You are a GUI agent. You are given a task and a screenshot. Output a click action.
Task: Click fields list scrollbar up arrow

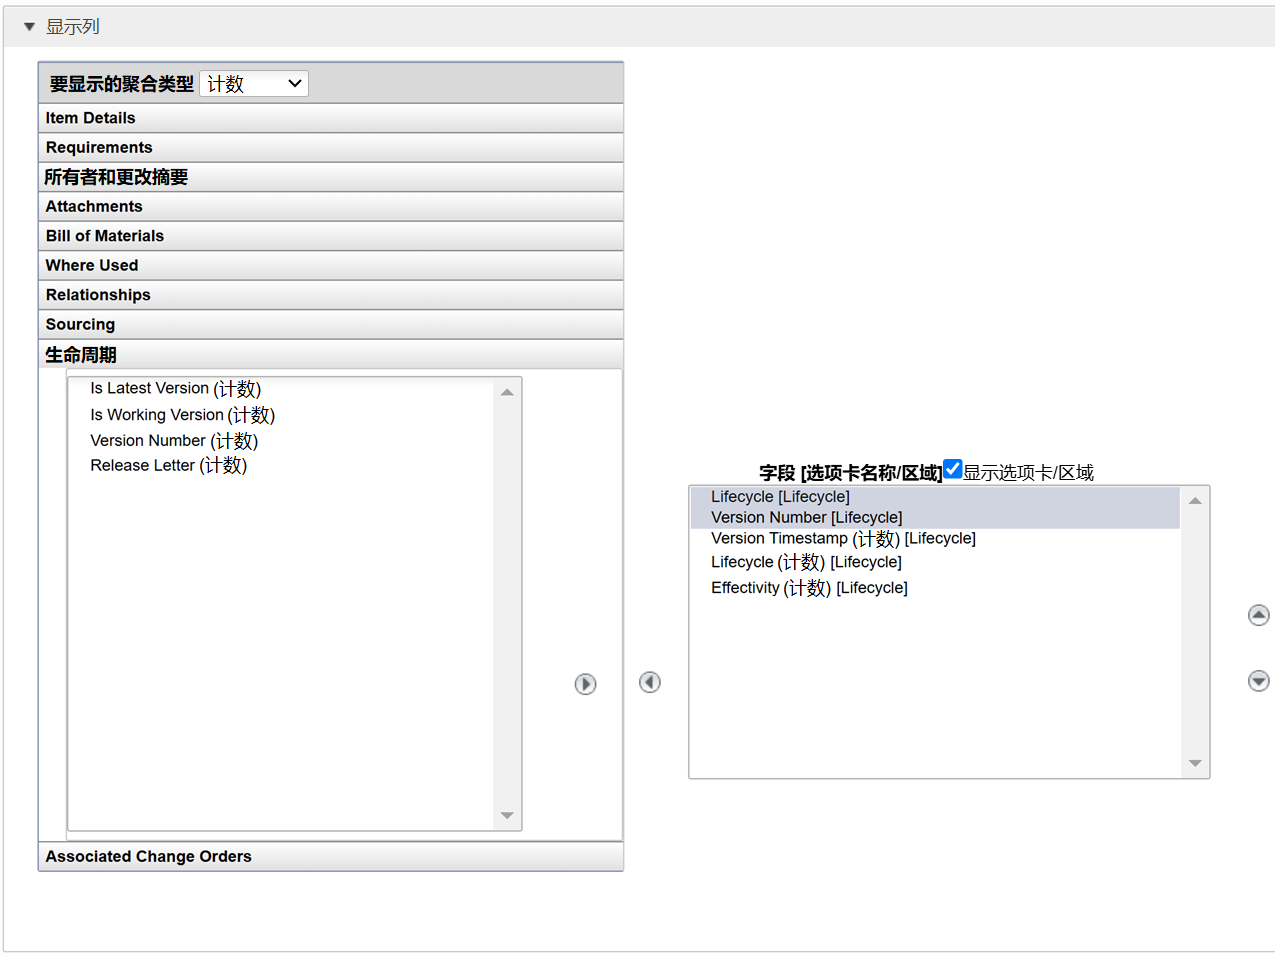pos(1195,500)
